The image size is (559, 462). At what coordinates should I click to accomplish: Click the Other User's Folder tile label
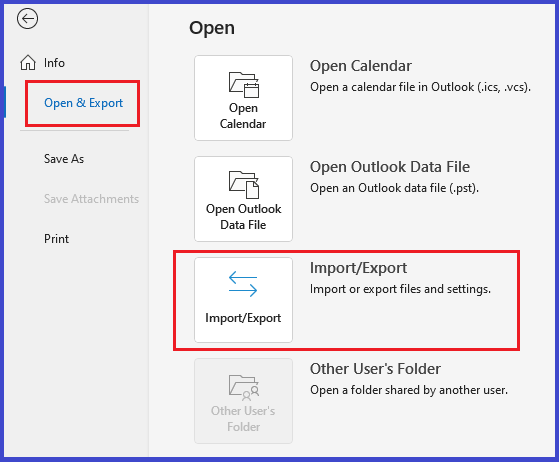coord(243,419)
